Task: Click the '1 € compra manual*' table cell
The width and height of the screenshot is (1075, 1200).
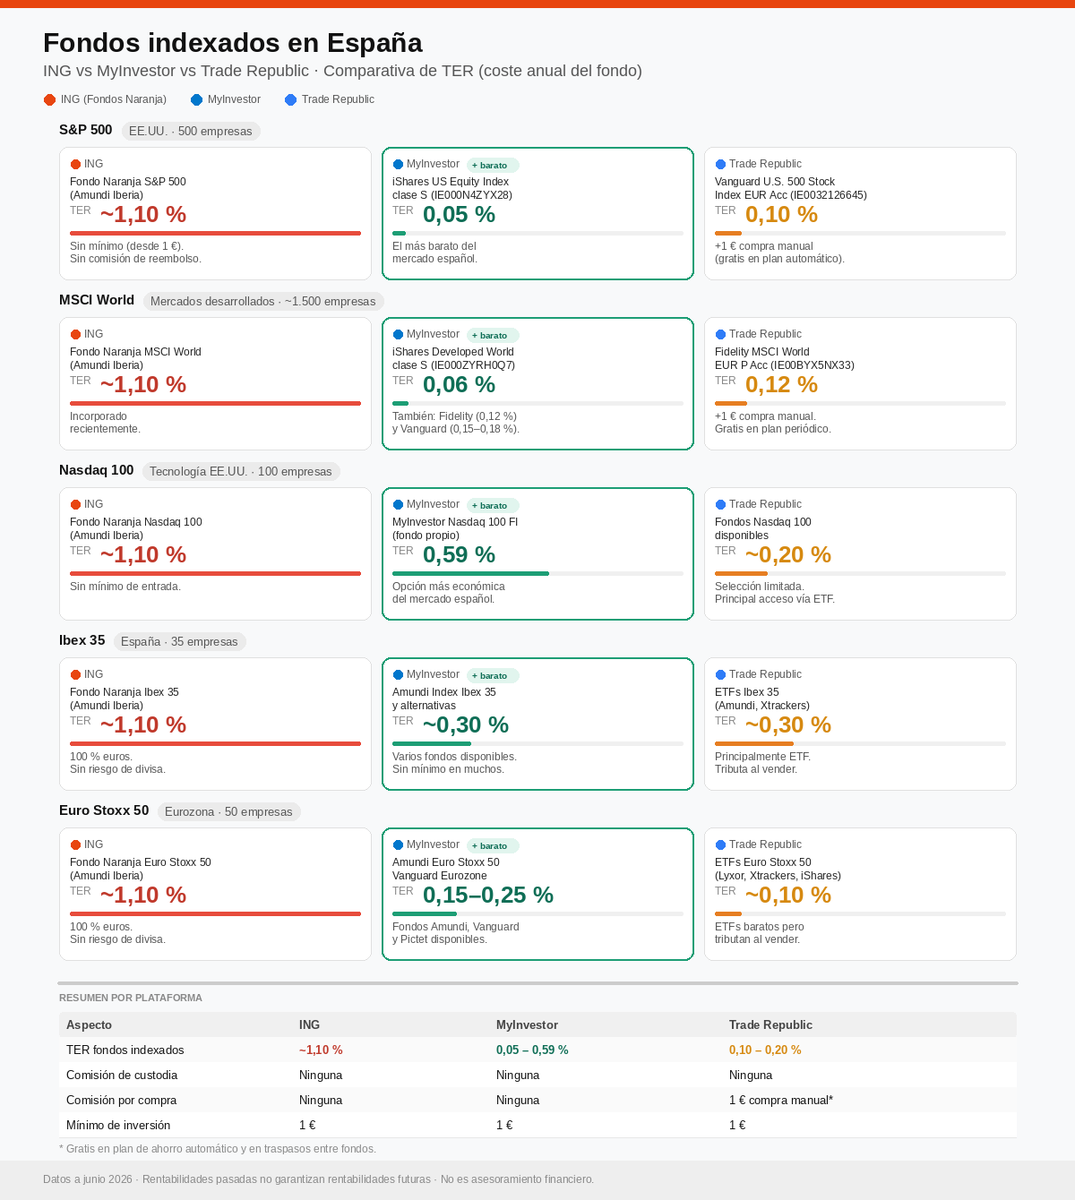Action: click(x=781, y=1100)
